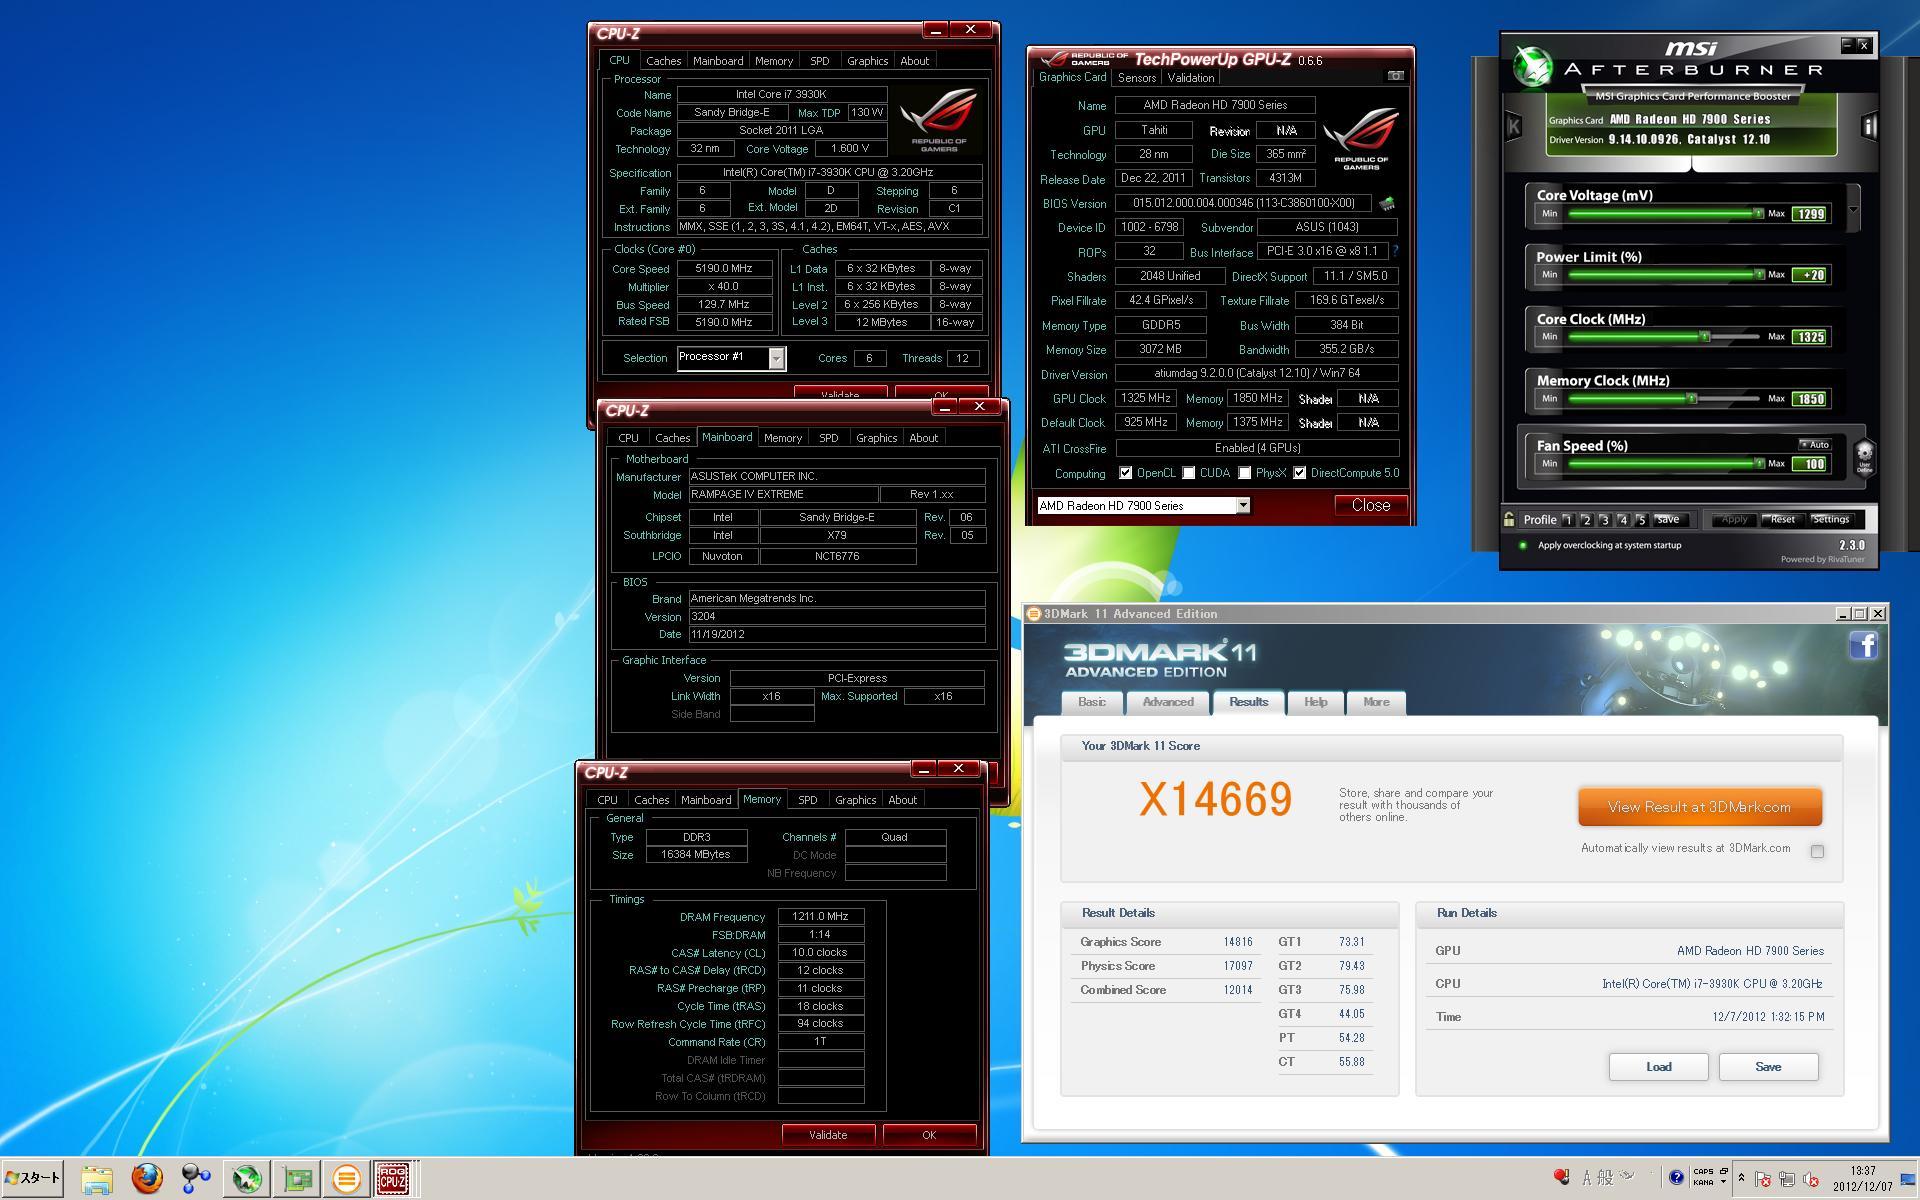Click the Close button in GPU-Z
The height and width of the screenshot is (1200, 1920).
1371,505
